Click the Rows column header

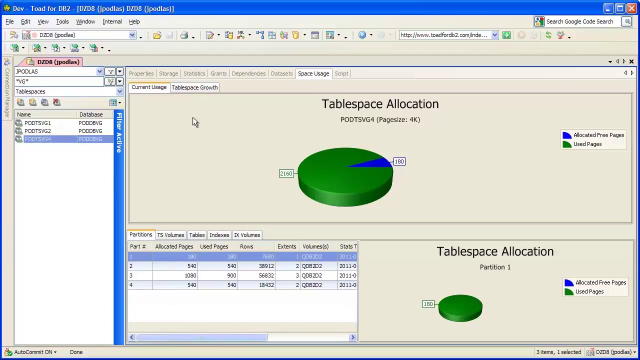pyautogui.click(x=256, y=247)
